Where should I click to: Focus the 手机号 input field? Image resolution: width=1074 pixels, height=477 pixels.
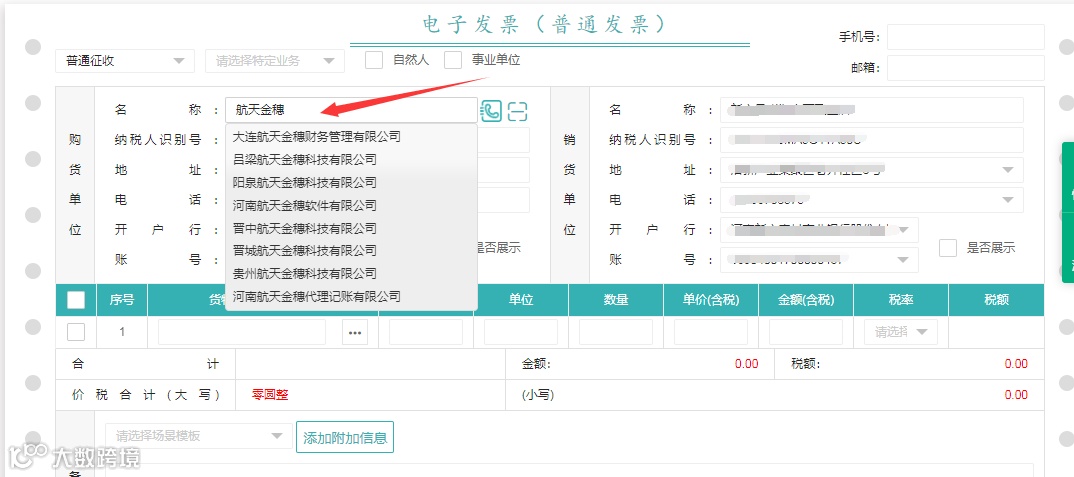click(x=966, y=37)
